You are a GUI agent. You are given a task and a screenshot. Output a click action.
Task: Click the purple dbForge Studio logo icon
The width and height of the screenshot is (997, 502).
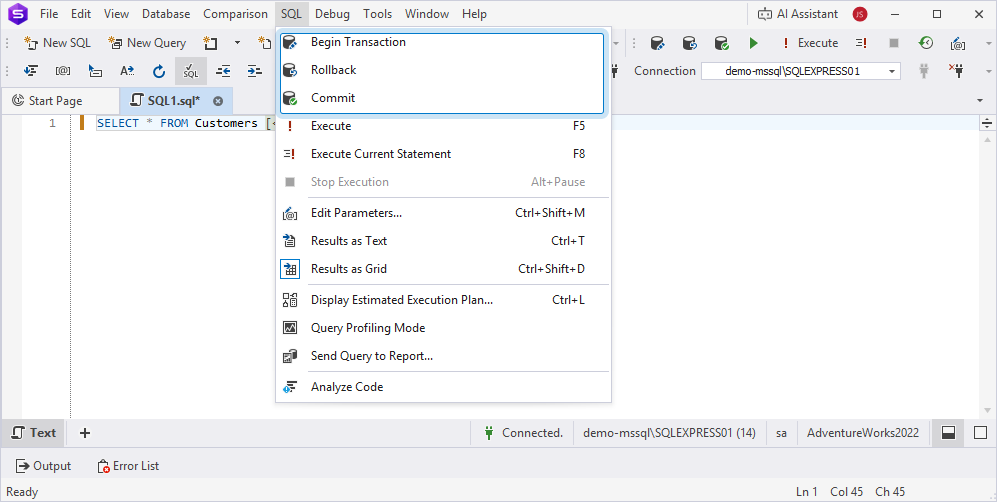pyautogui.click(x=18, y=13)
